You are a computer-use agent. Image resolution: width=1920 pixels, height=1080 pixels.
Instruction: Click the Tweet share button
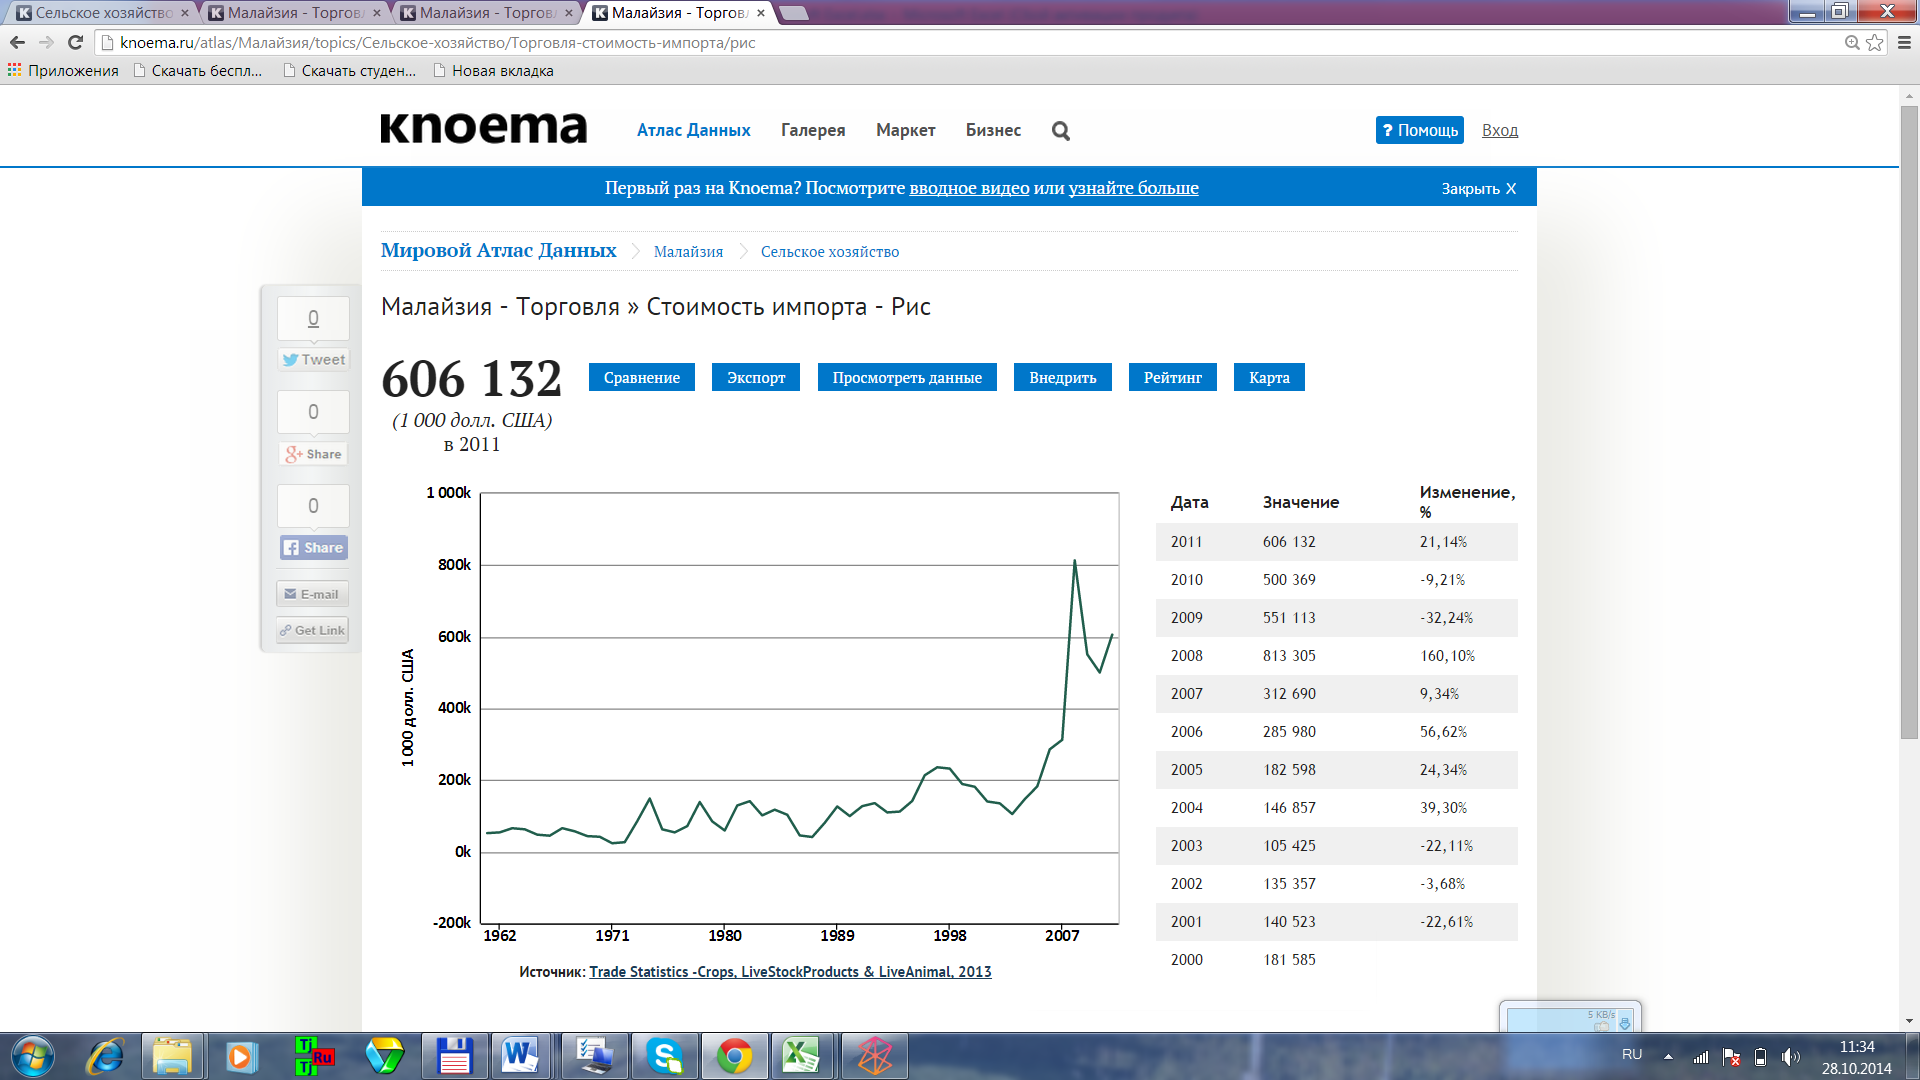click(x=314, y=360)
